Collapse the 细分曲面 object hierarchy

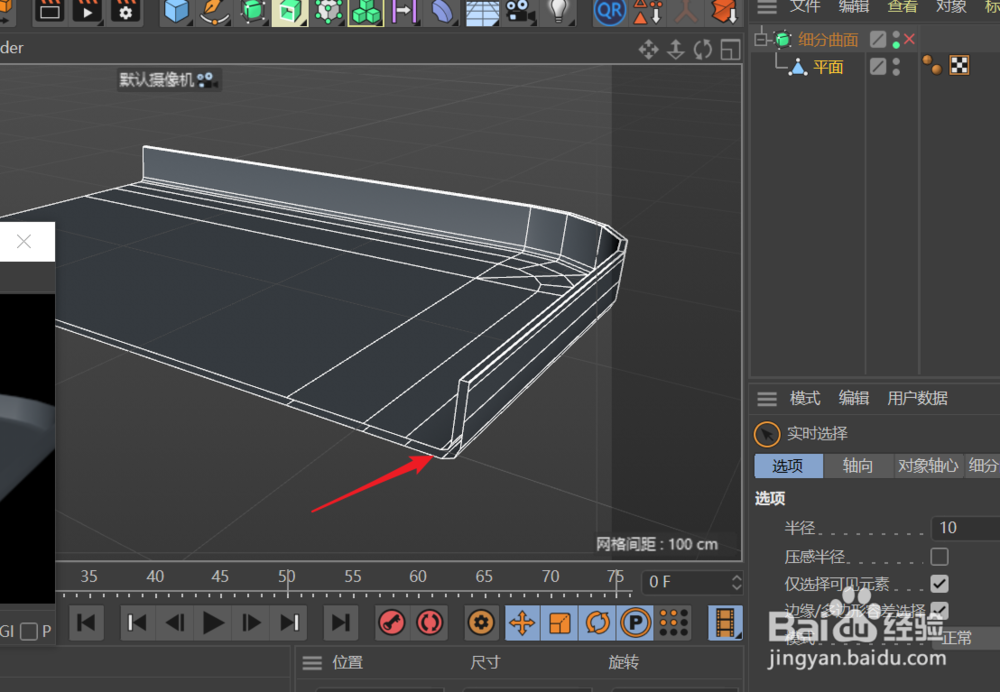[x=758, y=39]
